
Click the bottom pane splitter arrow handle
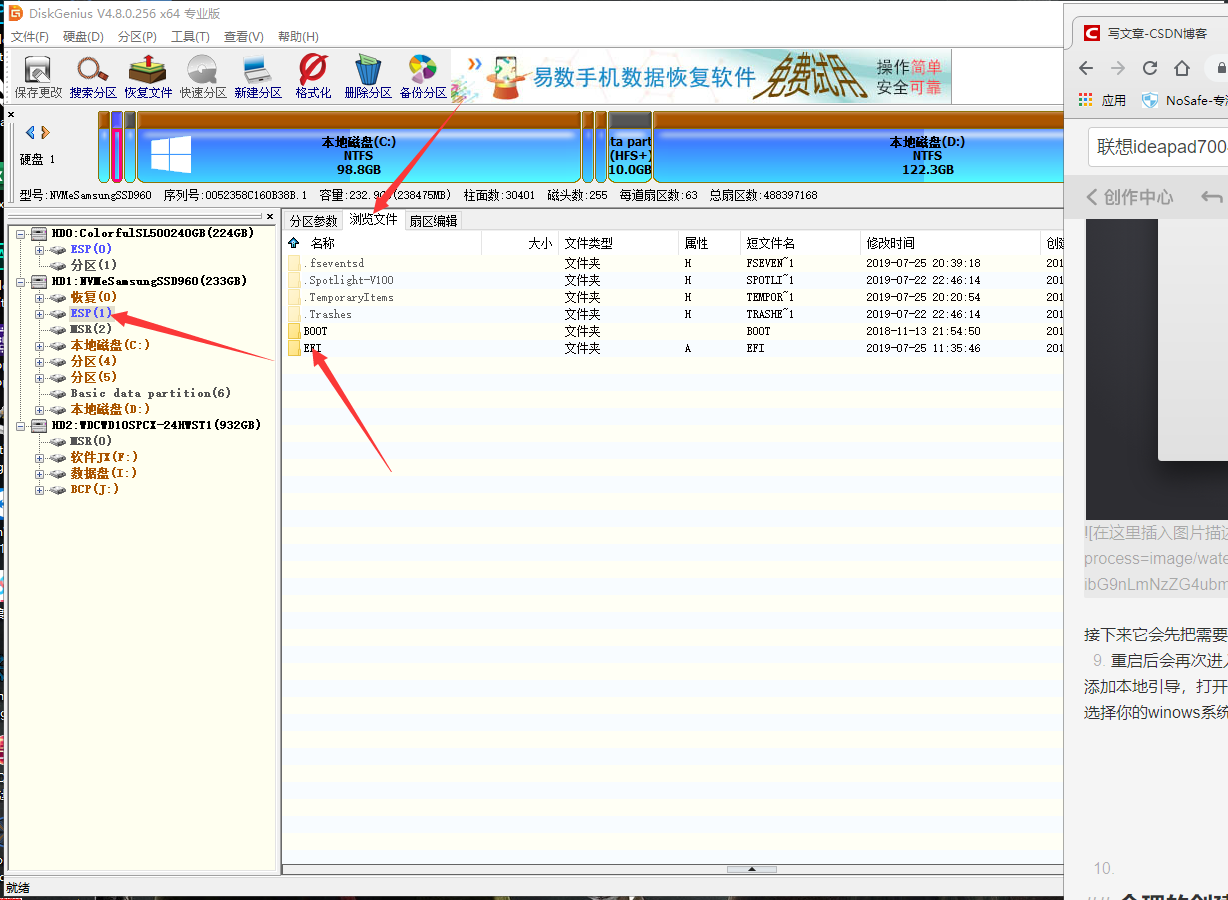click(751, 869)
